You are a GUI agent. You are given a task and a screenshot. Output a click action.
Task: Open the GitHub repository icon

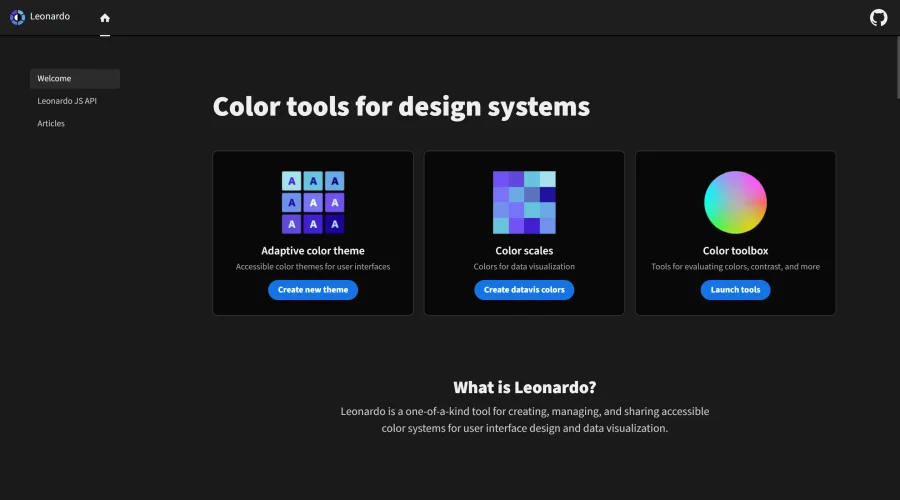coord(878,17)
